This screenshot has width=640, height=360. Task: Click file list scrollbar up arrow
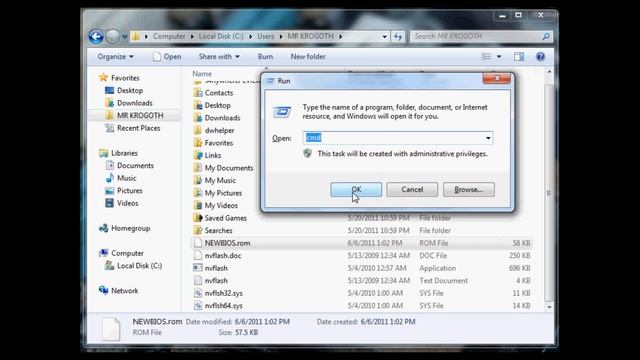click(549, 72)
